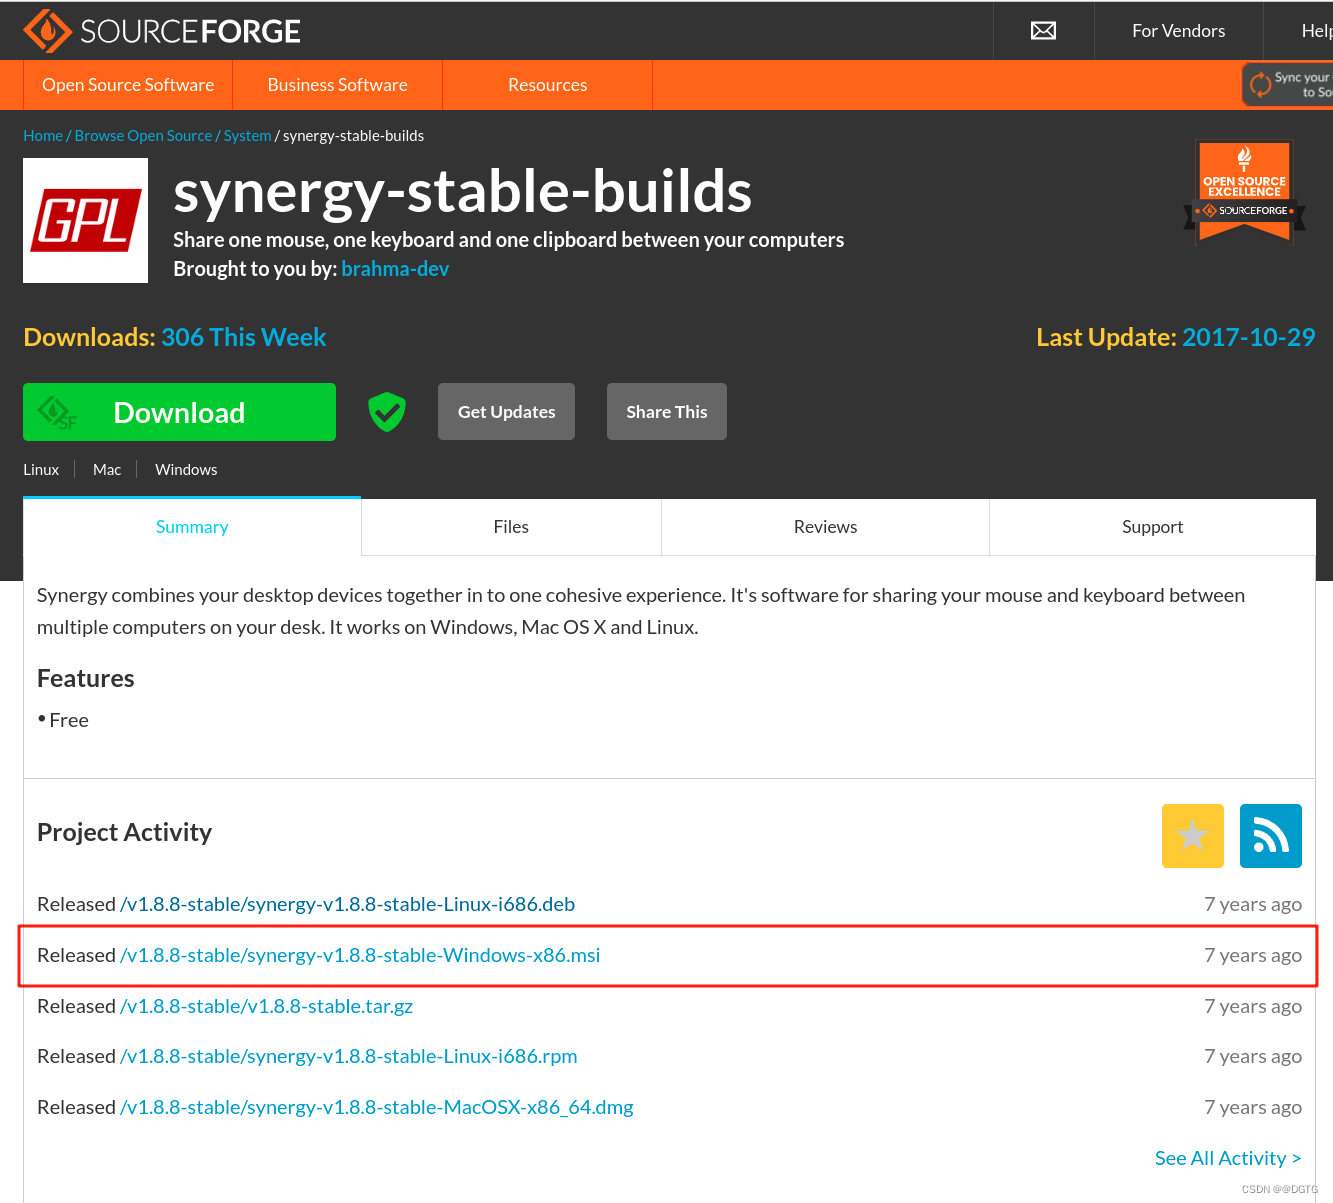
Task: Click See All Activity link
Action: [x=1228, y=1158]
